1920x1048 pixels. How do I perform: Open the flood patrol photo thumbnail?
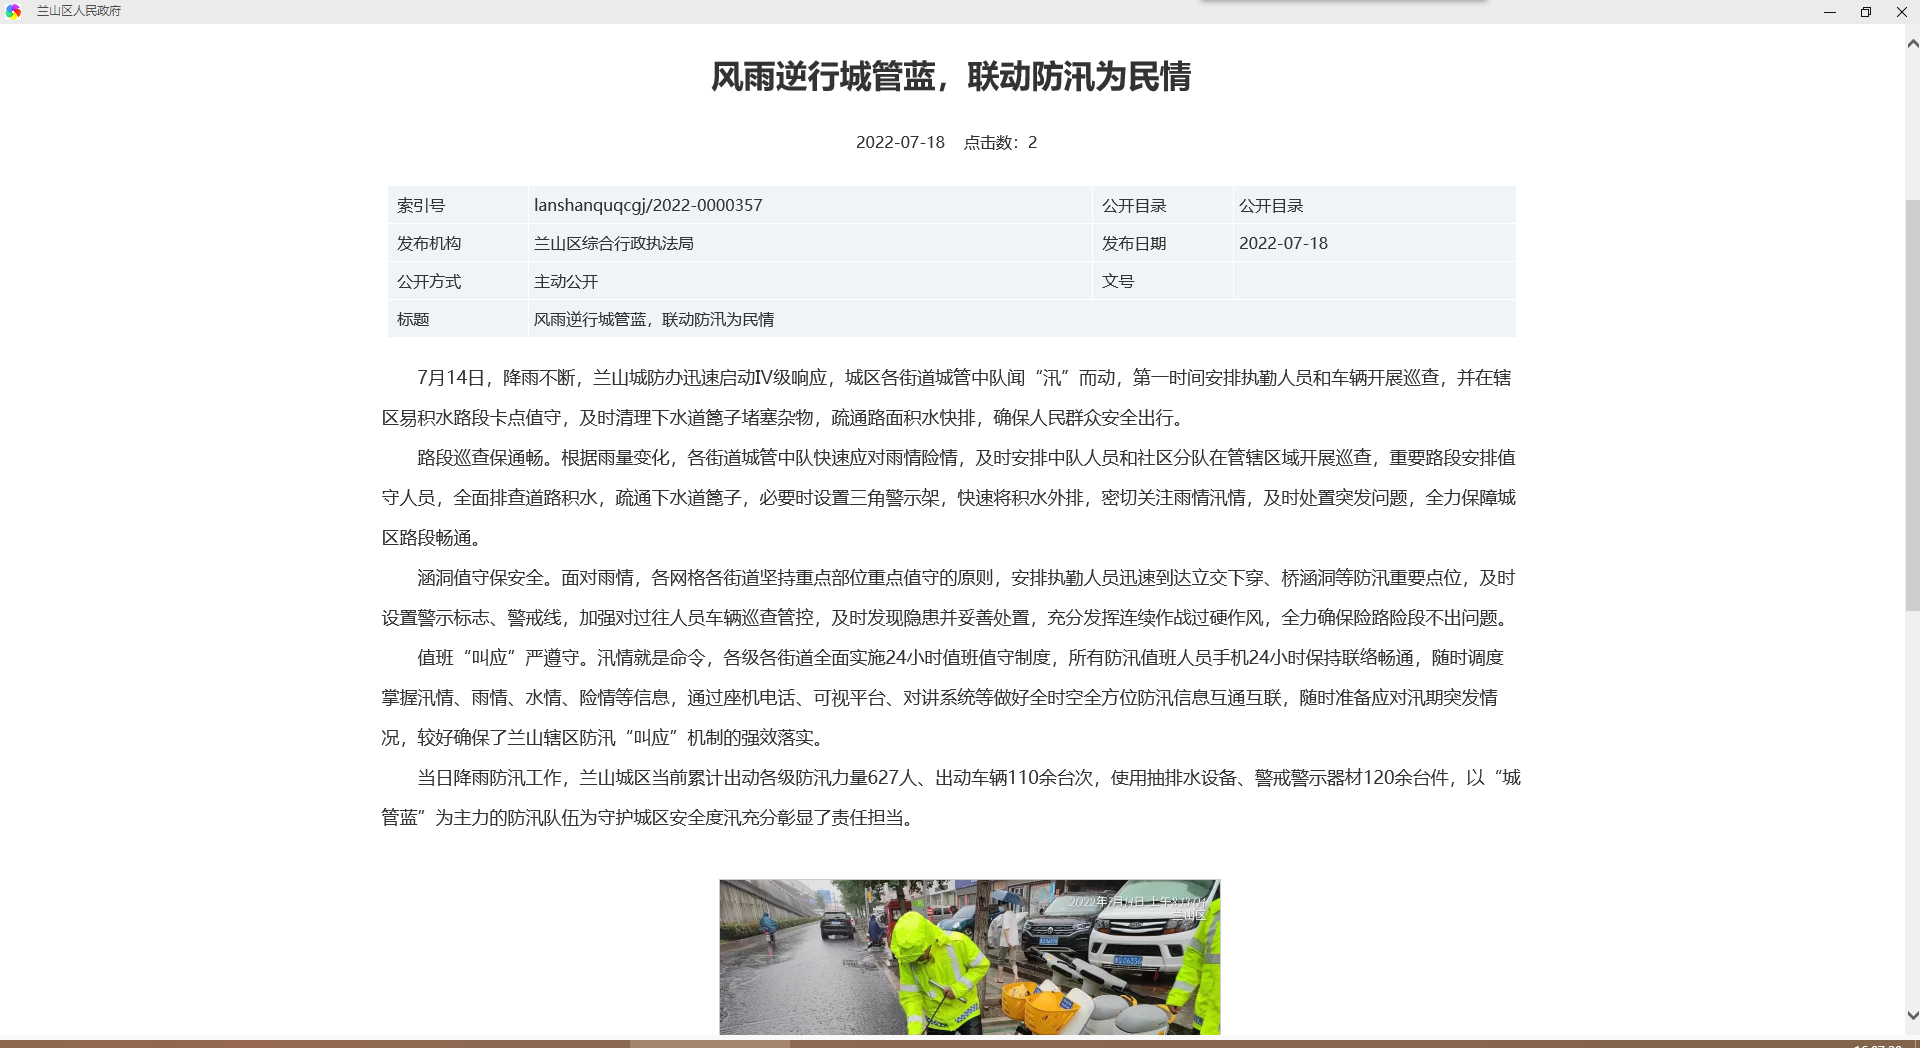click(x=970, y=957)
